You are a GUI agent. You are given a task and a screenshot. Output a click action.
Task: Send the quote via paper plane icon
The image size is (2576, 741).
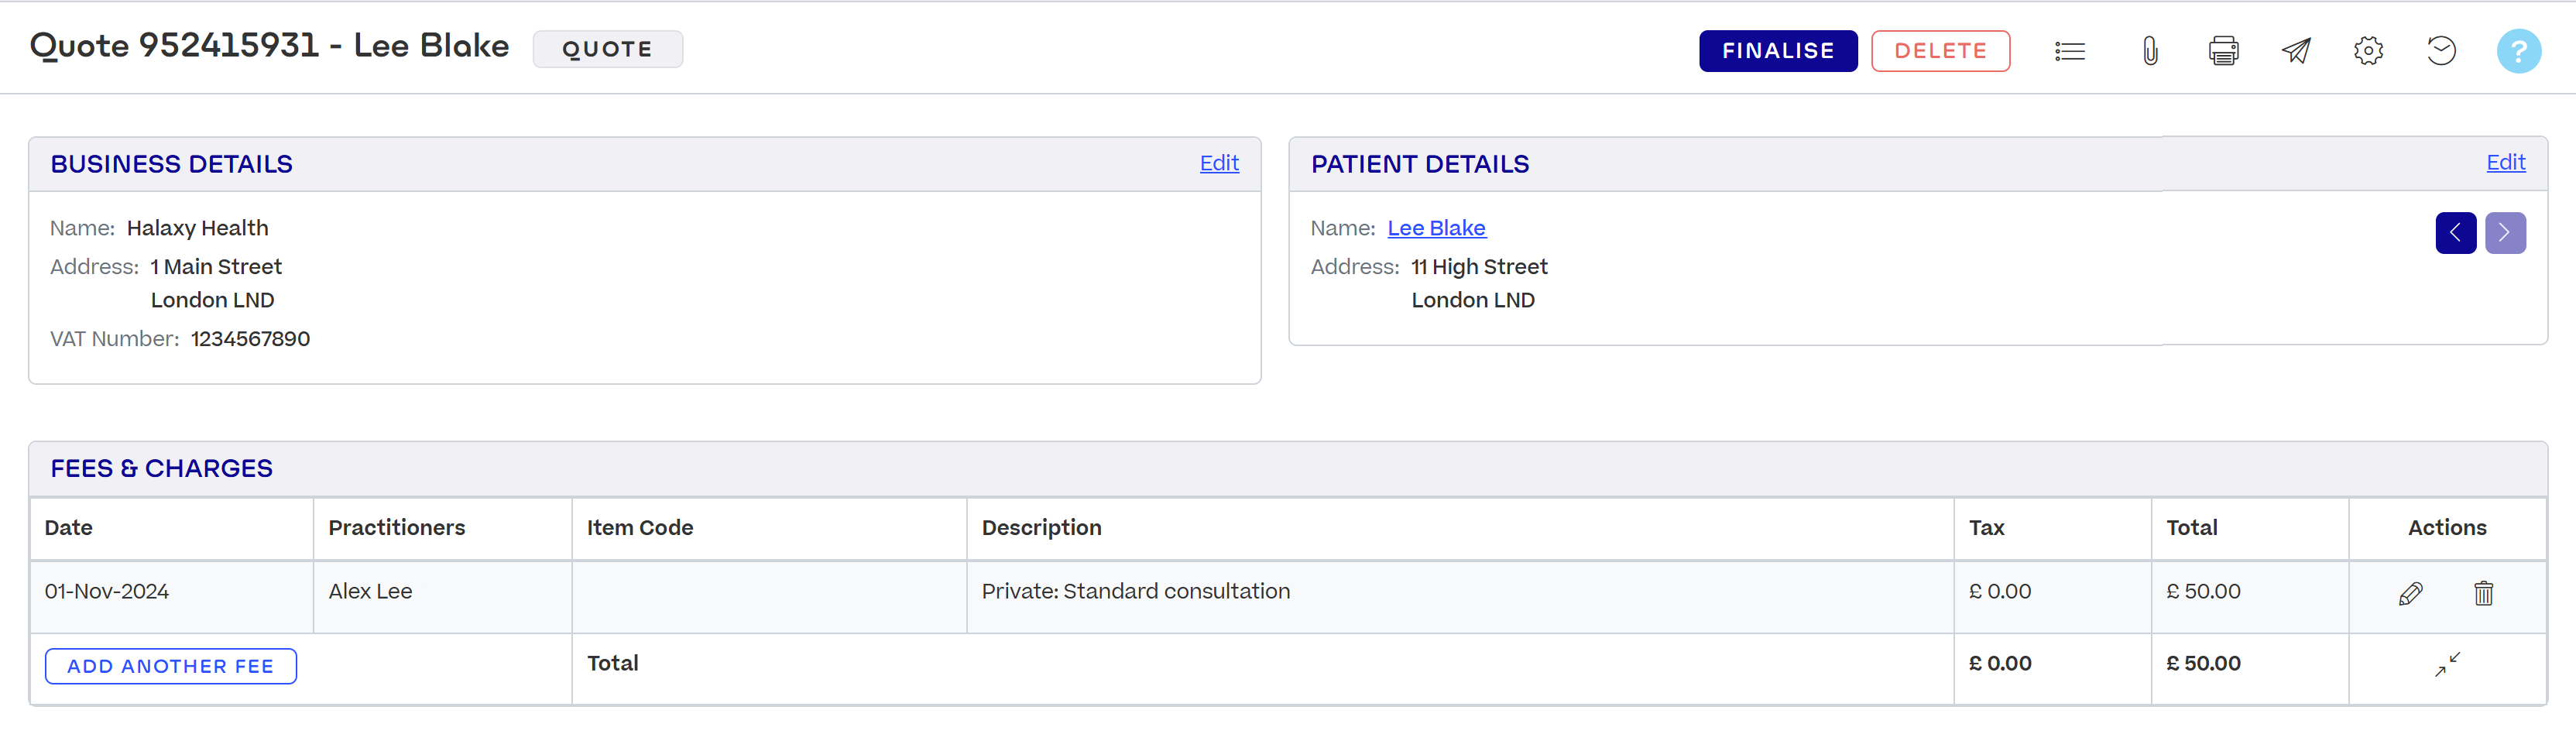[x=2296, y=51]
